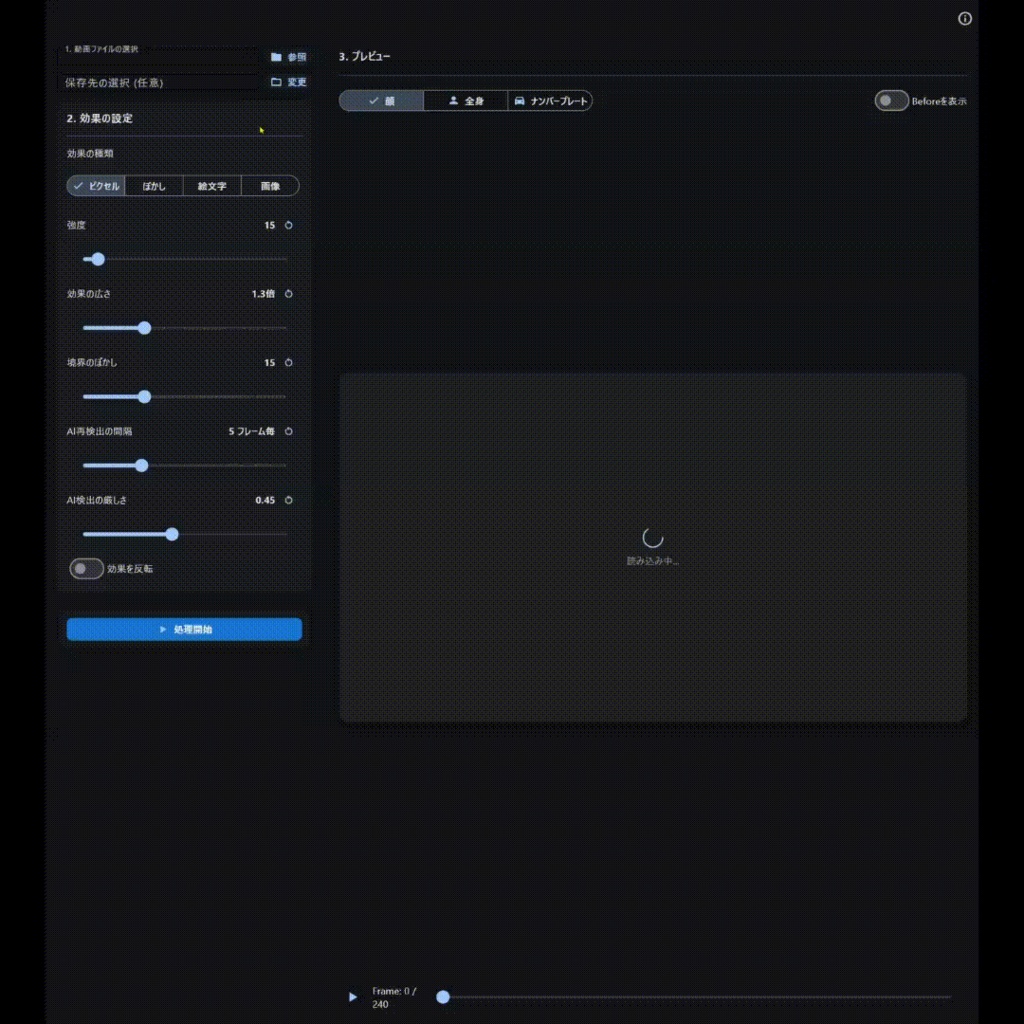Screen dimensions: 1024x1024
Task: Select the 画像 effect type
Action: pos(270,186)
